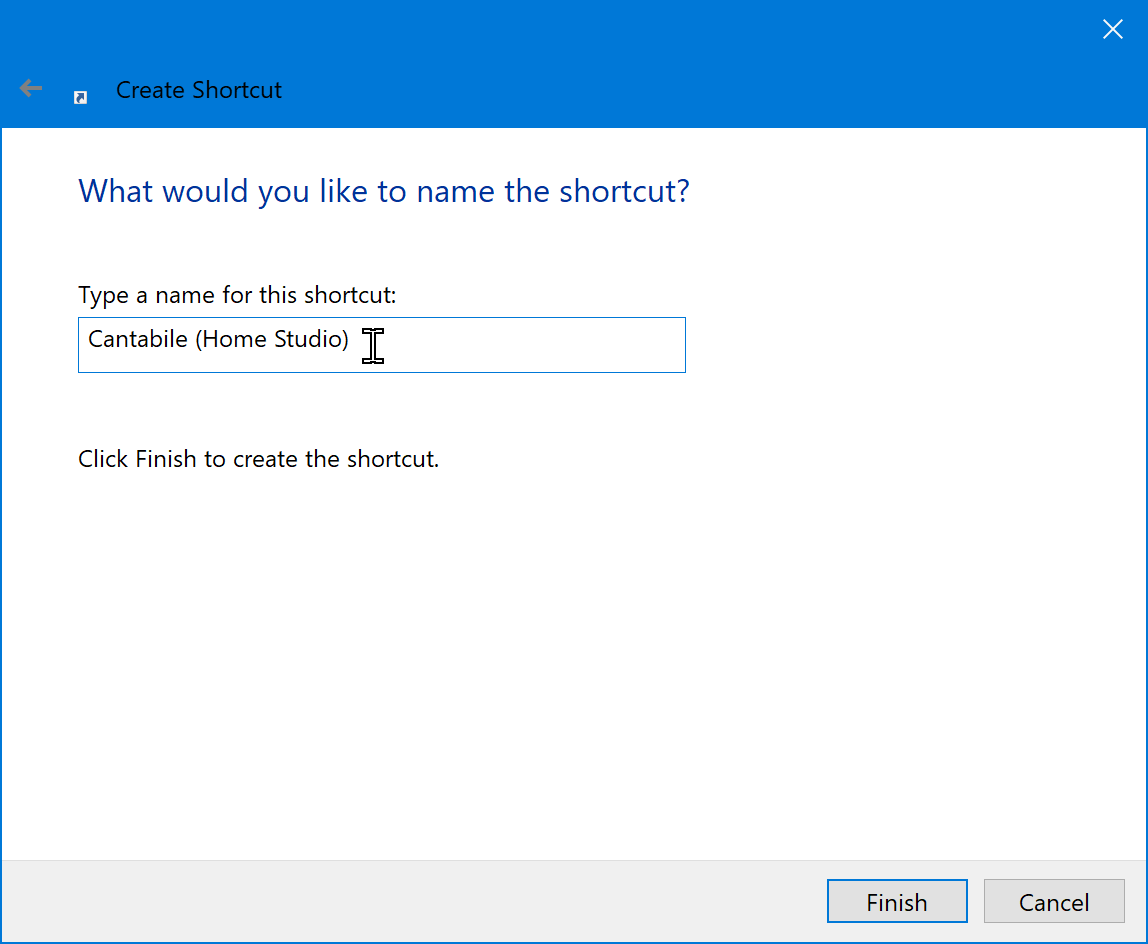This screenshot has width=1148, height=944.
Task: Click the back arrow in the title bar
Action: (31, 89)
